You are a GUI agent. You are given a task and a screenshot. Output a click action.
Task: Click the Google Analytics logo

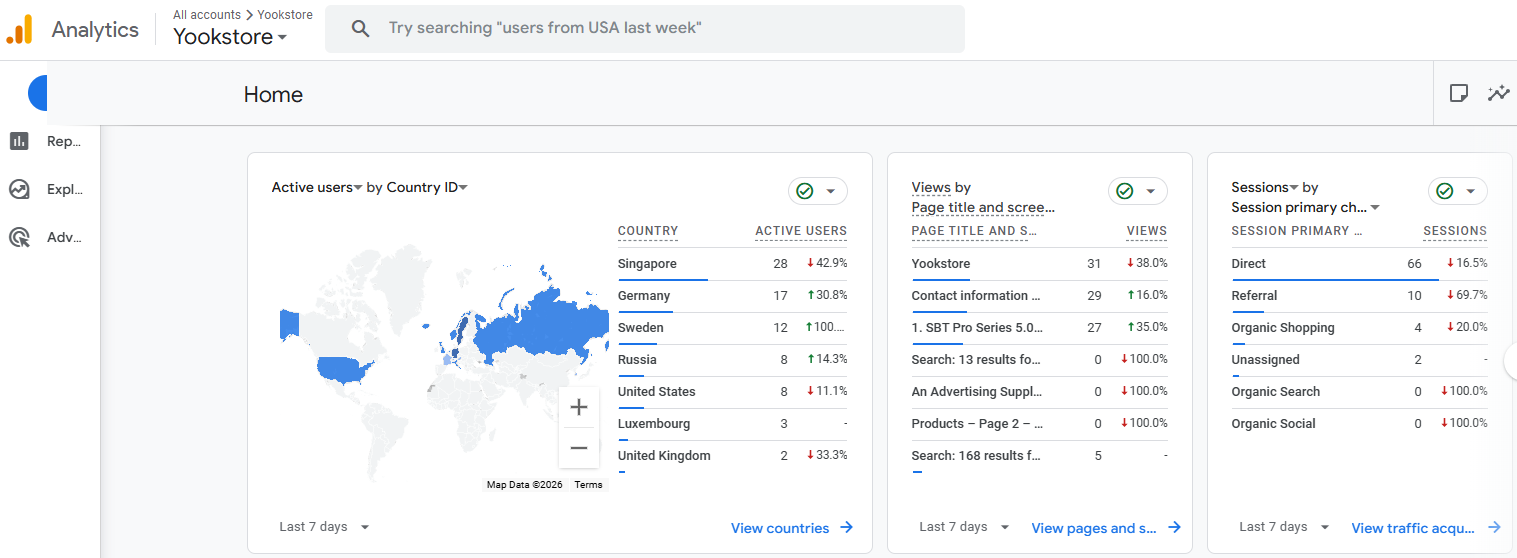point(20,29)
